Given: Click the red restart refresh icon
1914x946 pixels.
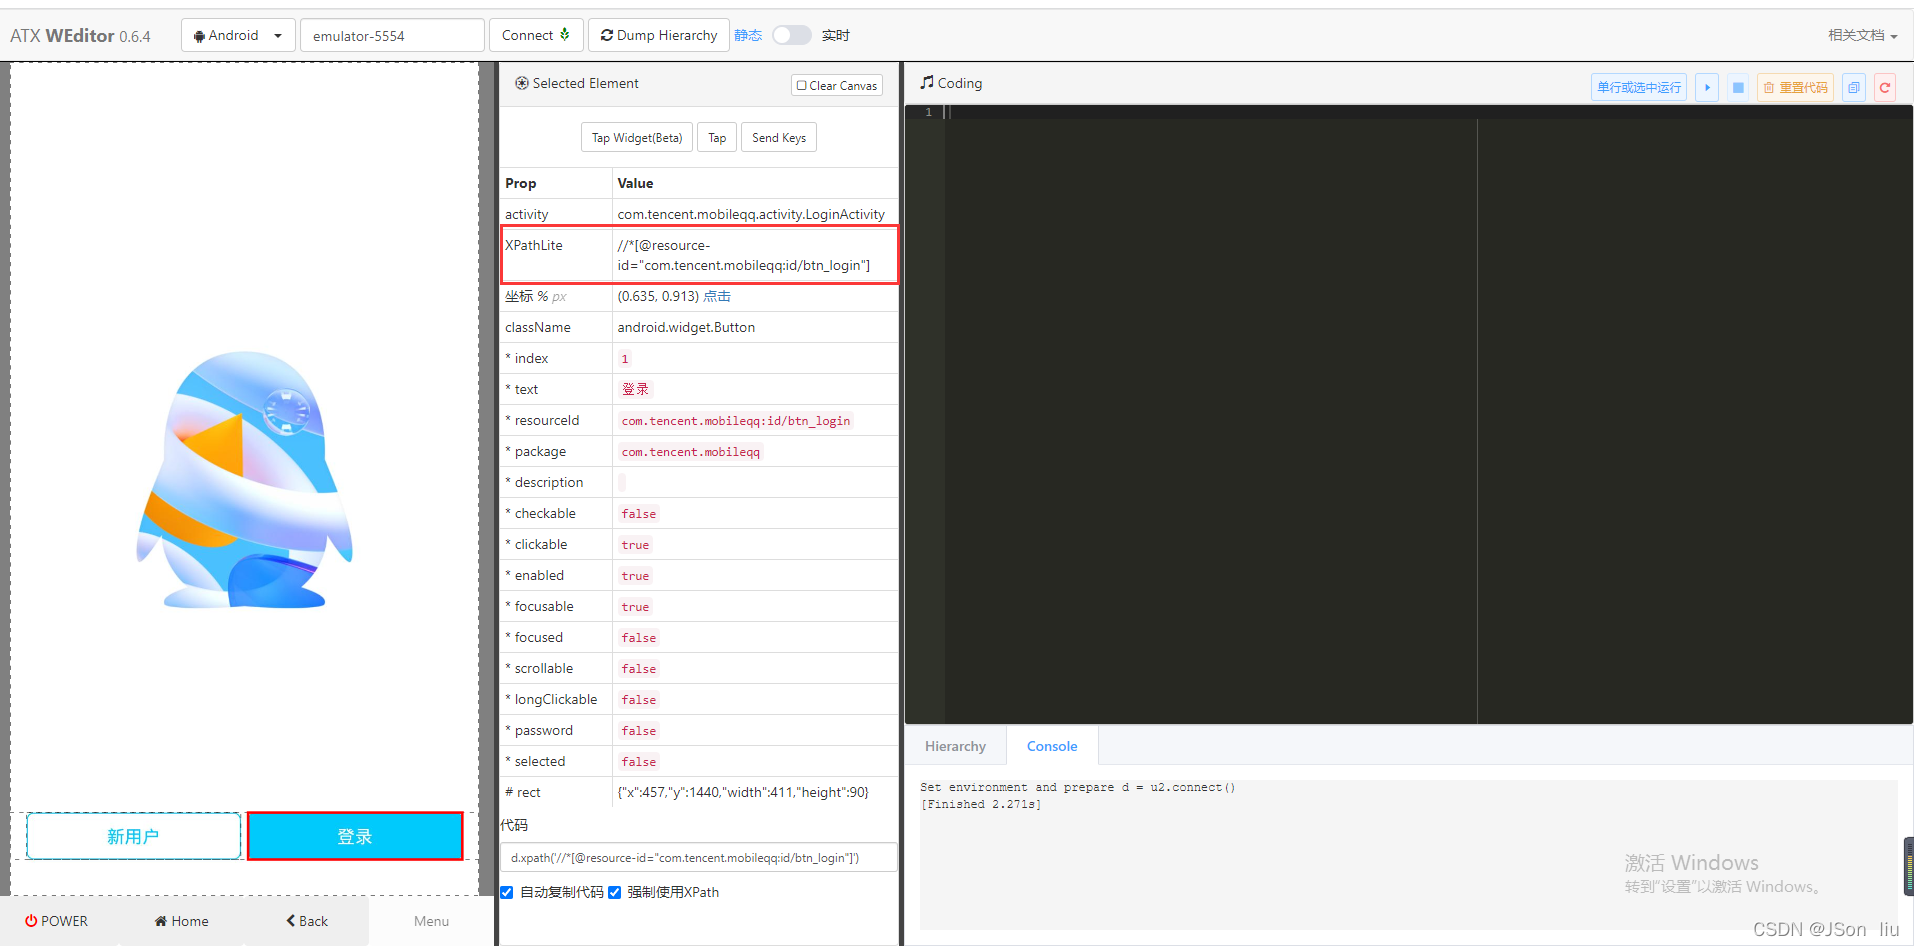Looking at the screenshot, I should [x=1884, y=87].
